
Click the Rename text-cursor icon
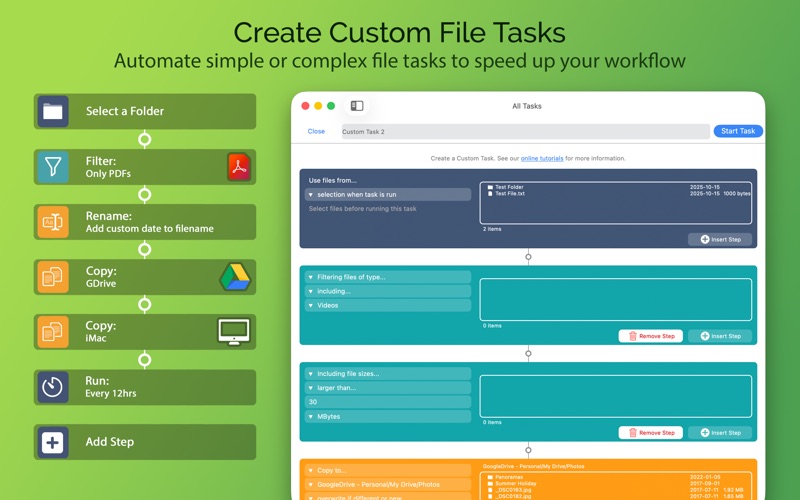(53, 222)
